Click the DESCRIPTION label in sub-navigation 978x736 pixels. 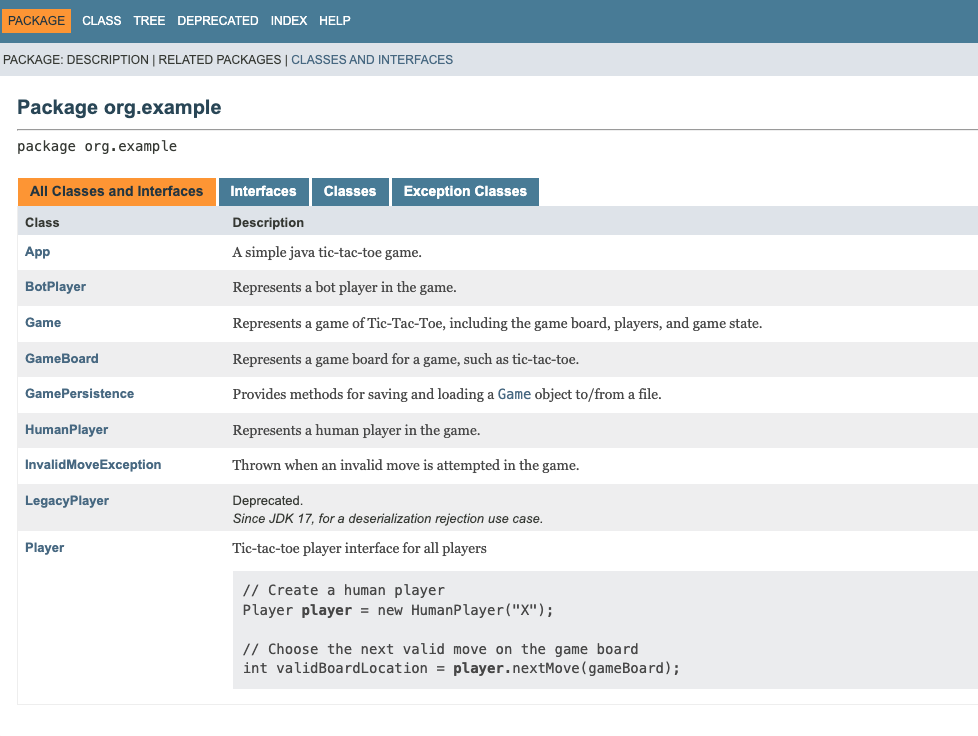click(108, 60)
